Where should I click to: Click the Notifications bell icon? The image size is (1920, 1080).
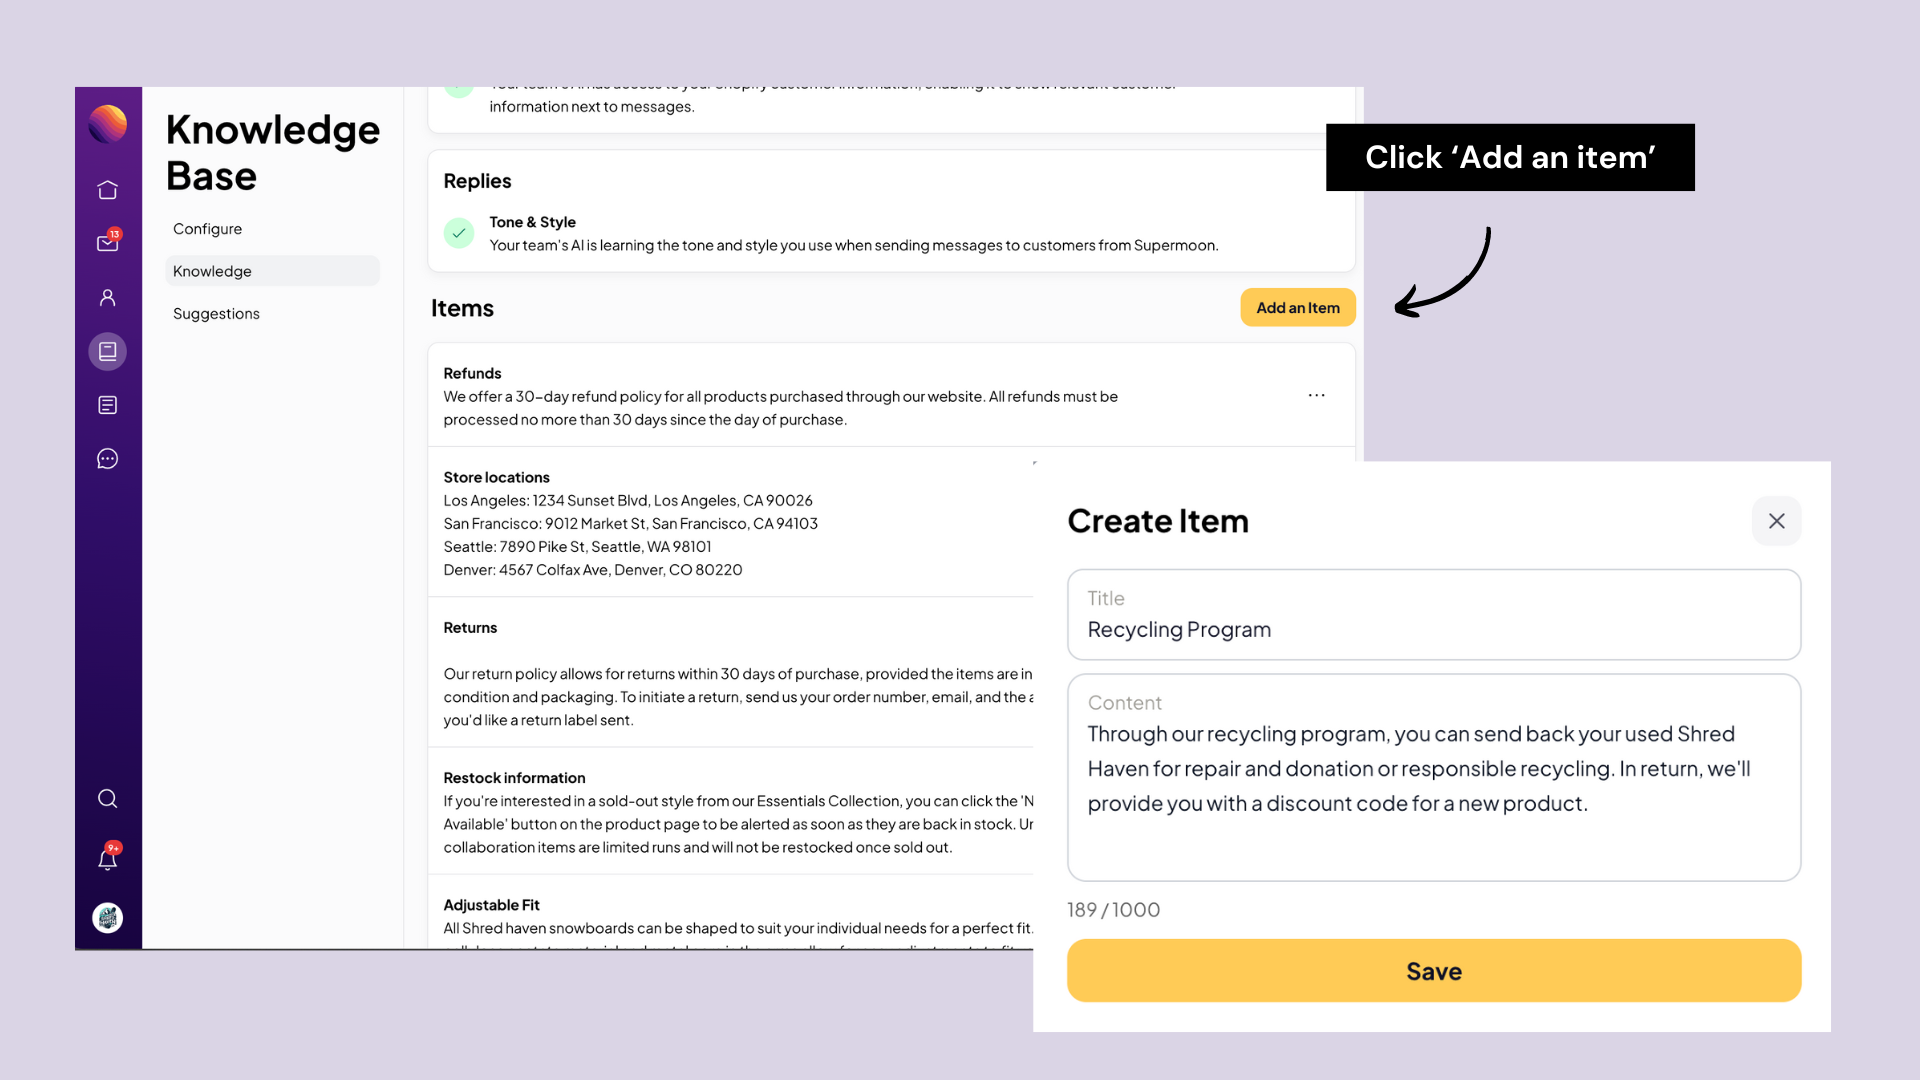(108, 858)
